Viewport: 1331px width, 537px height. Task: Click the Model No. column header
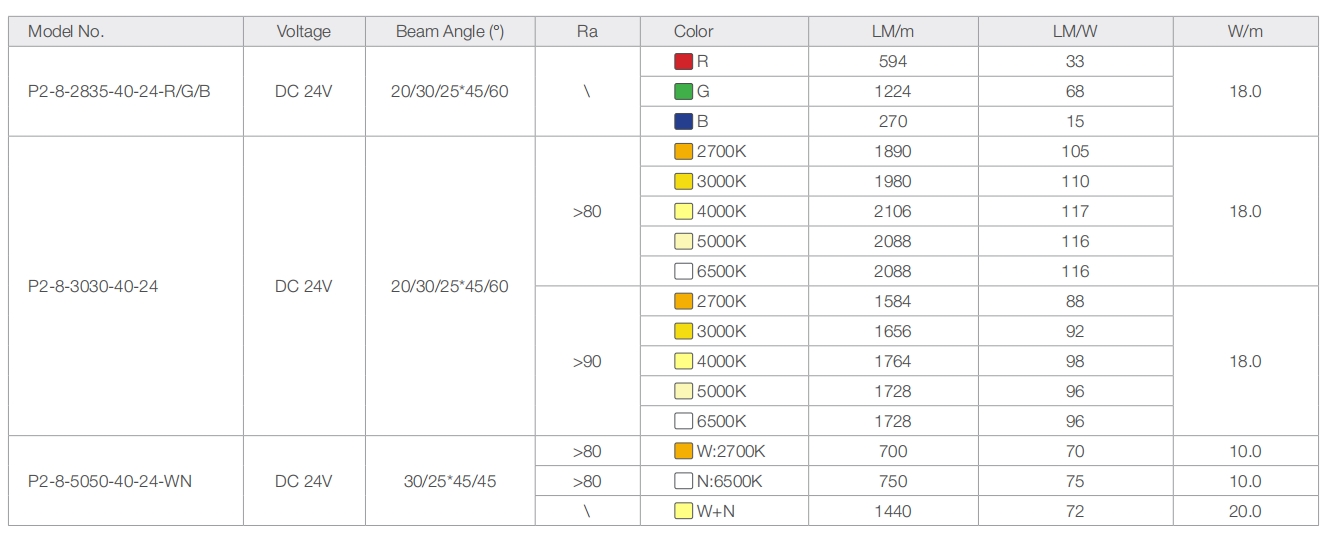point(66,32)
